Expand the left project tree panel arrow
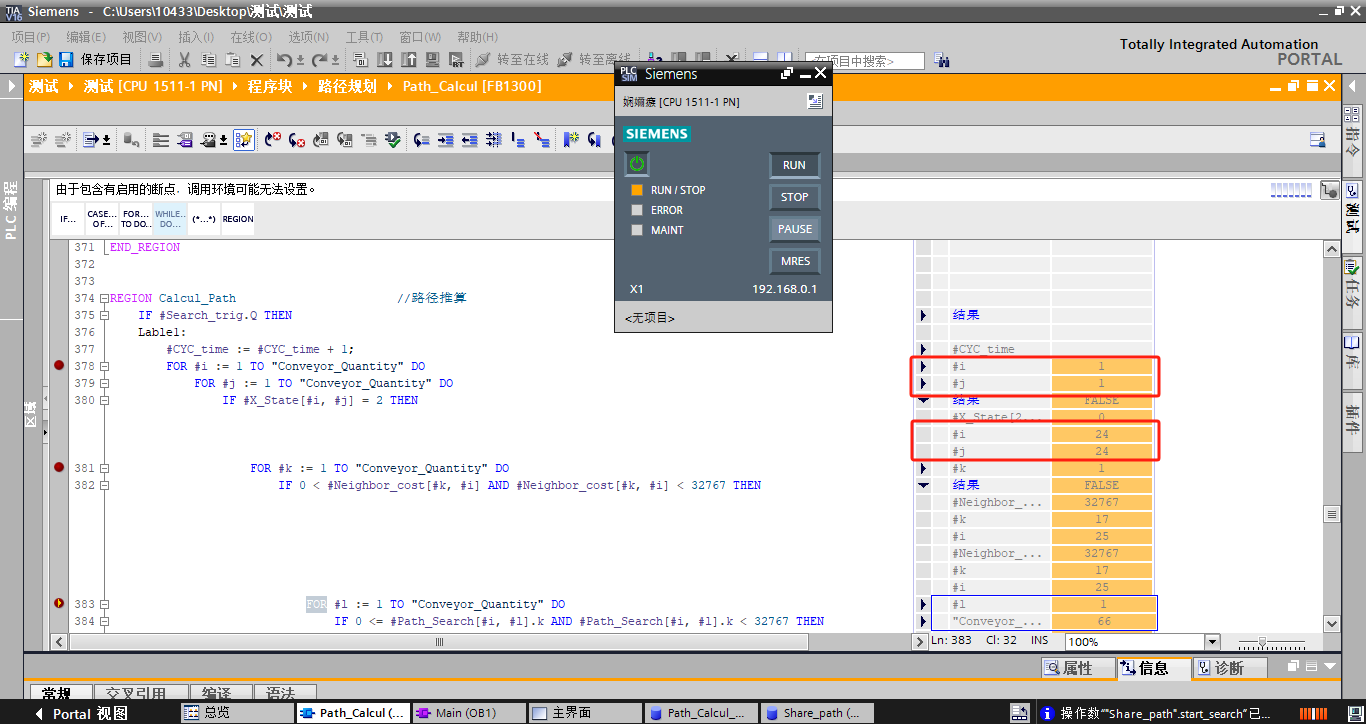Viewport: 1366px width, 724px height. 12,86
